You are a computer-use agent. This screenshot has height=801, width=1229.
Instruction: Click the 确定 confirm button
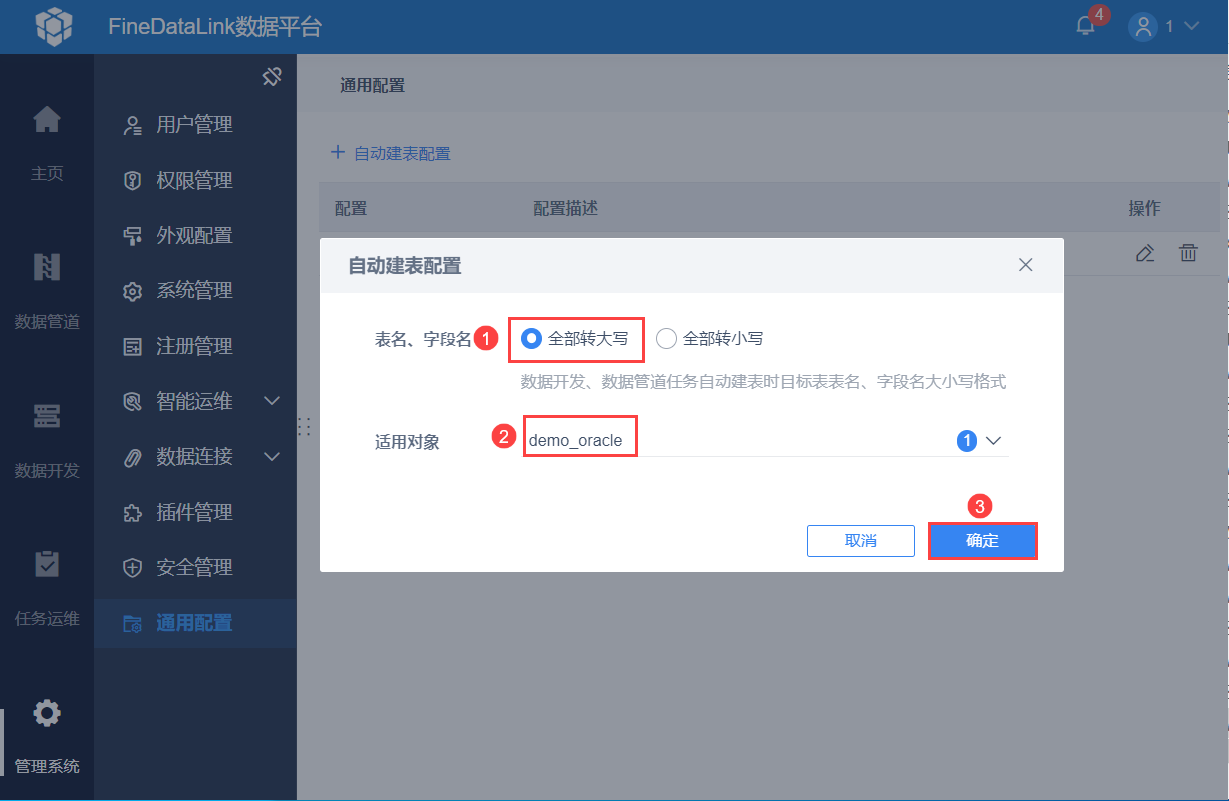pyautogui.click(x=983, y=541)
